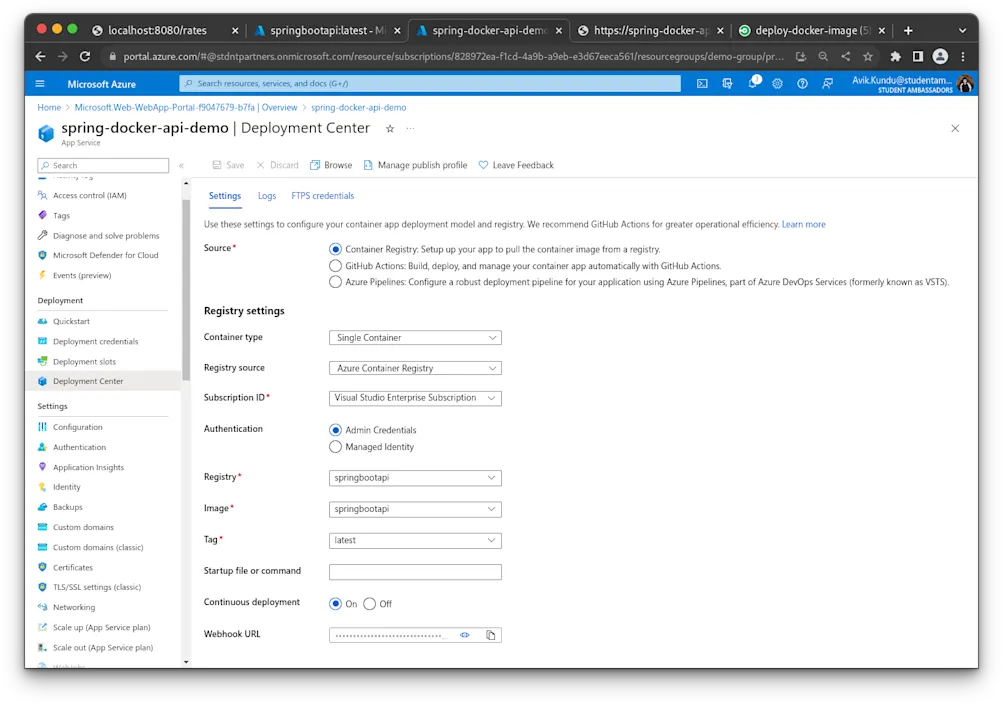Viewport: 1003px width, 704px height.
Task: Open the Learn more link
Action: point(802,225)
